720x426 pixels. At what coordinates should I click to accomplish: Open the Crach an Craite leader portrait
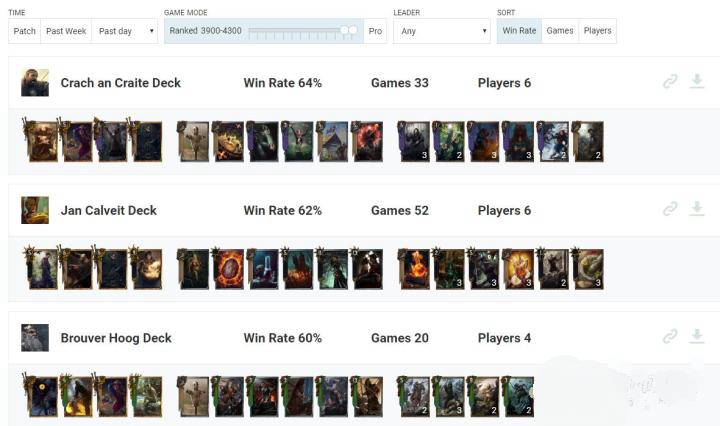[35, 83]
